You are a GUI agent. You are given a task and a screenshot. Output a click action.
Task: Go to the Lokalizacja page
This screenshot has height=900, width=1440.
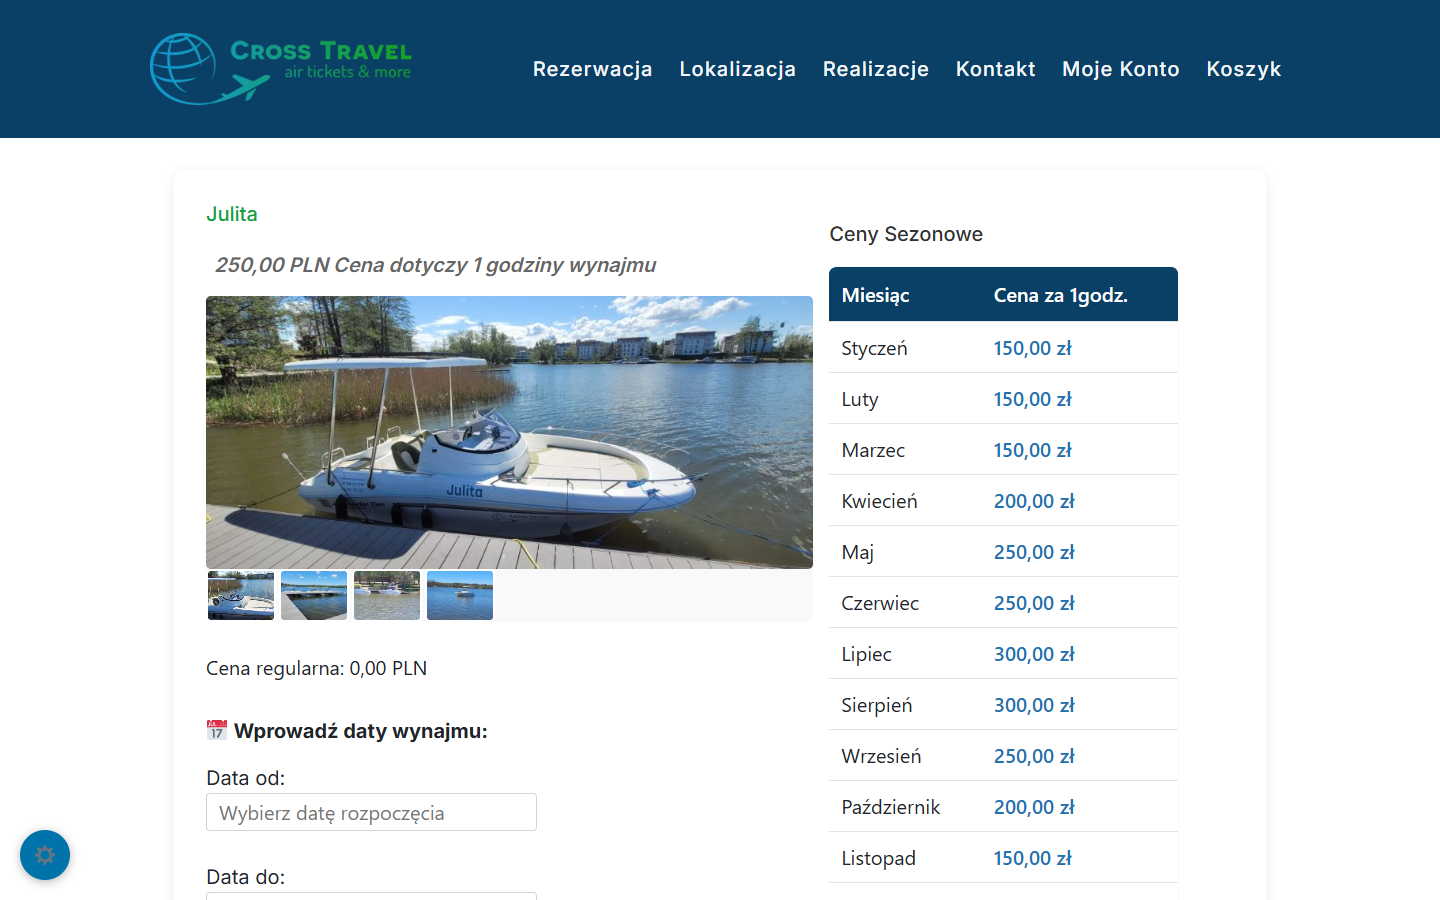pyautogui.click(x=738, y=69)
